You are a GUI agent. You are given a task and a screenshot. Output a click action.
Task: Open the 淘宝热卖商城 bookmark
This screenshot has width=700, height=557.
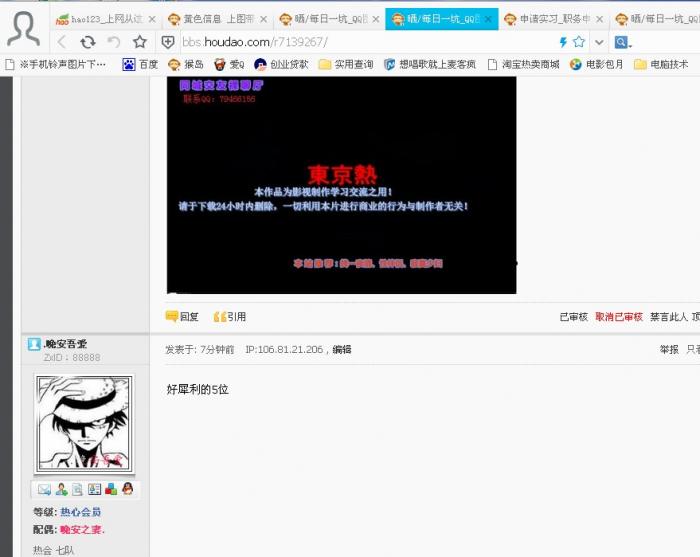(x=523, y=65)
